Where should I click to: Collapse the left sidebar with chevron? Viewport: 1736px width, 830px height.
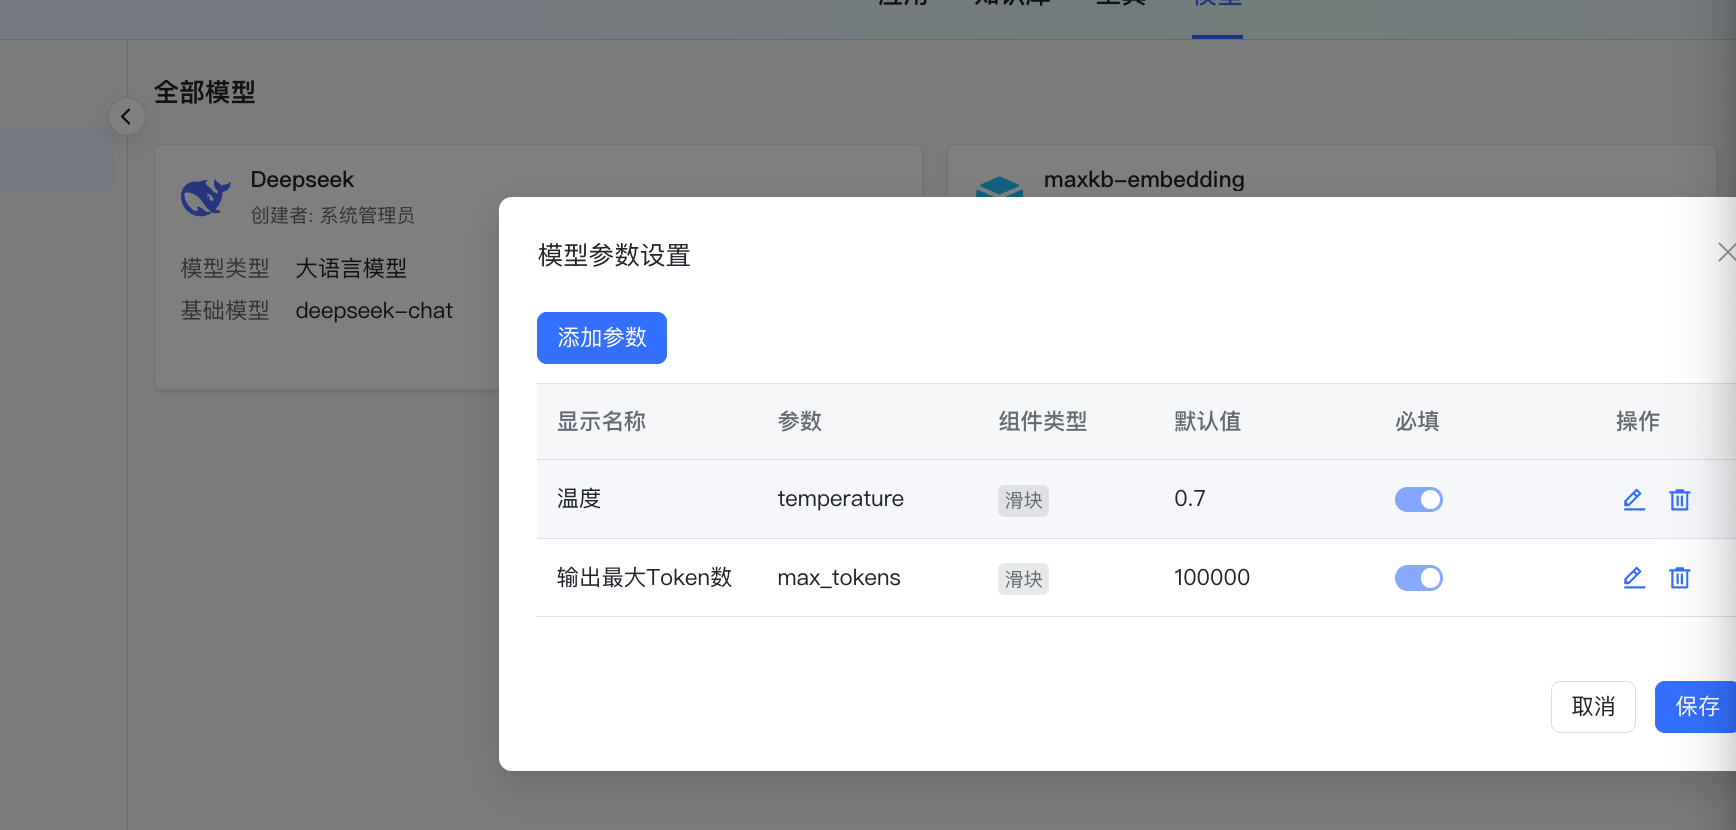[x=126, y=117]
